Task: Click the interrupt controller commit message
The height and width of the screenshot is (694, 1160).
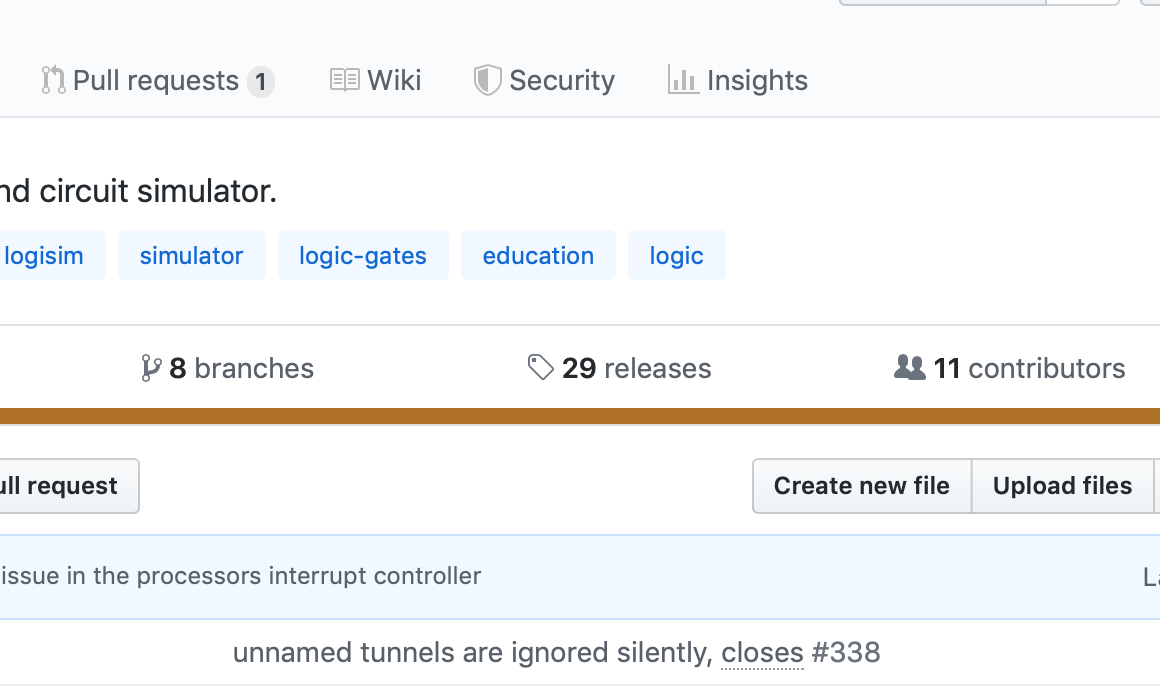Action: coord(240,575)
